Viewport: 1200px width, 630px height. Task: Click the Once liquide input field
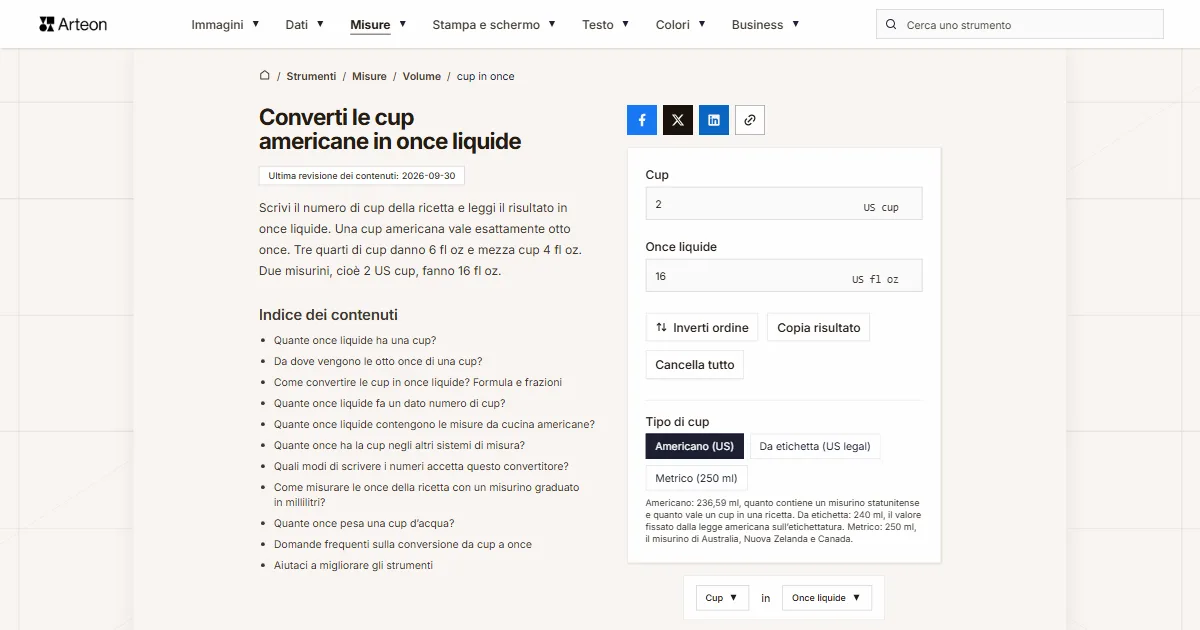784,276
